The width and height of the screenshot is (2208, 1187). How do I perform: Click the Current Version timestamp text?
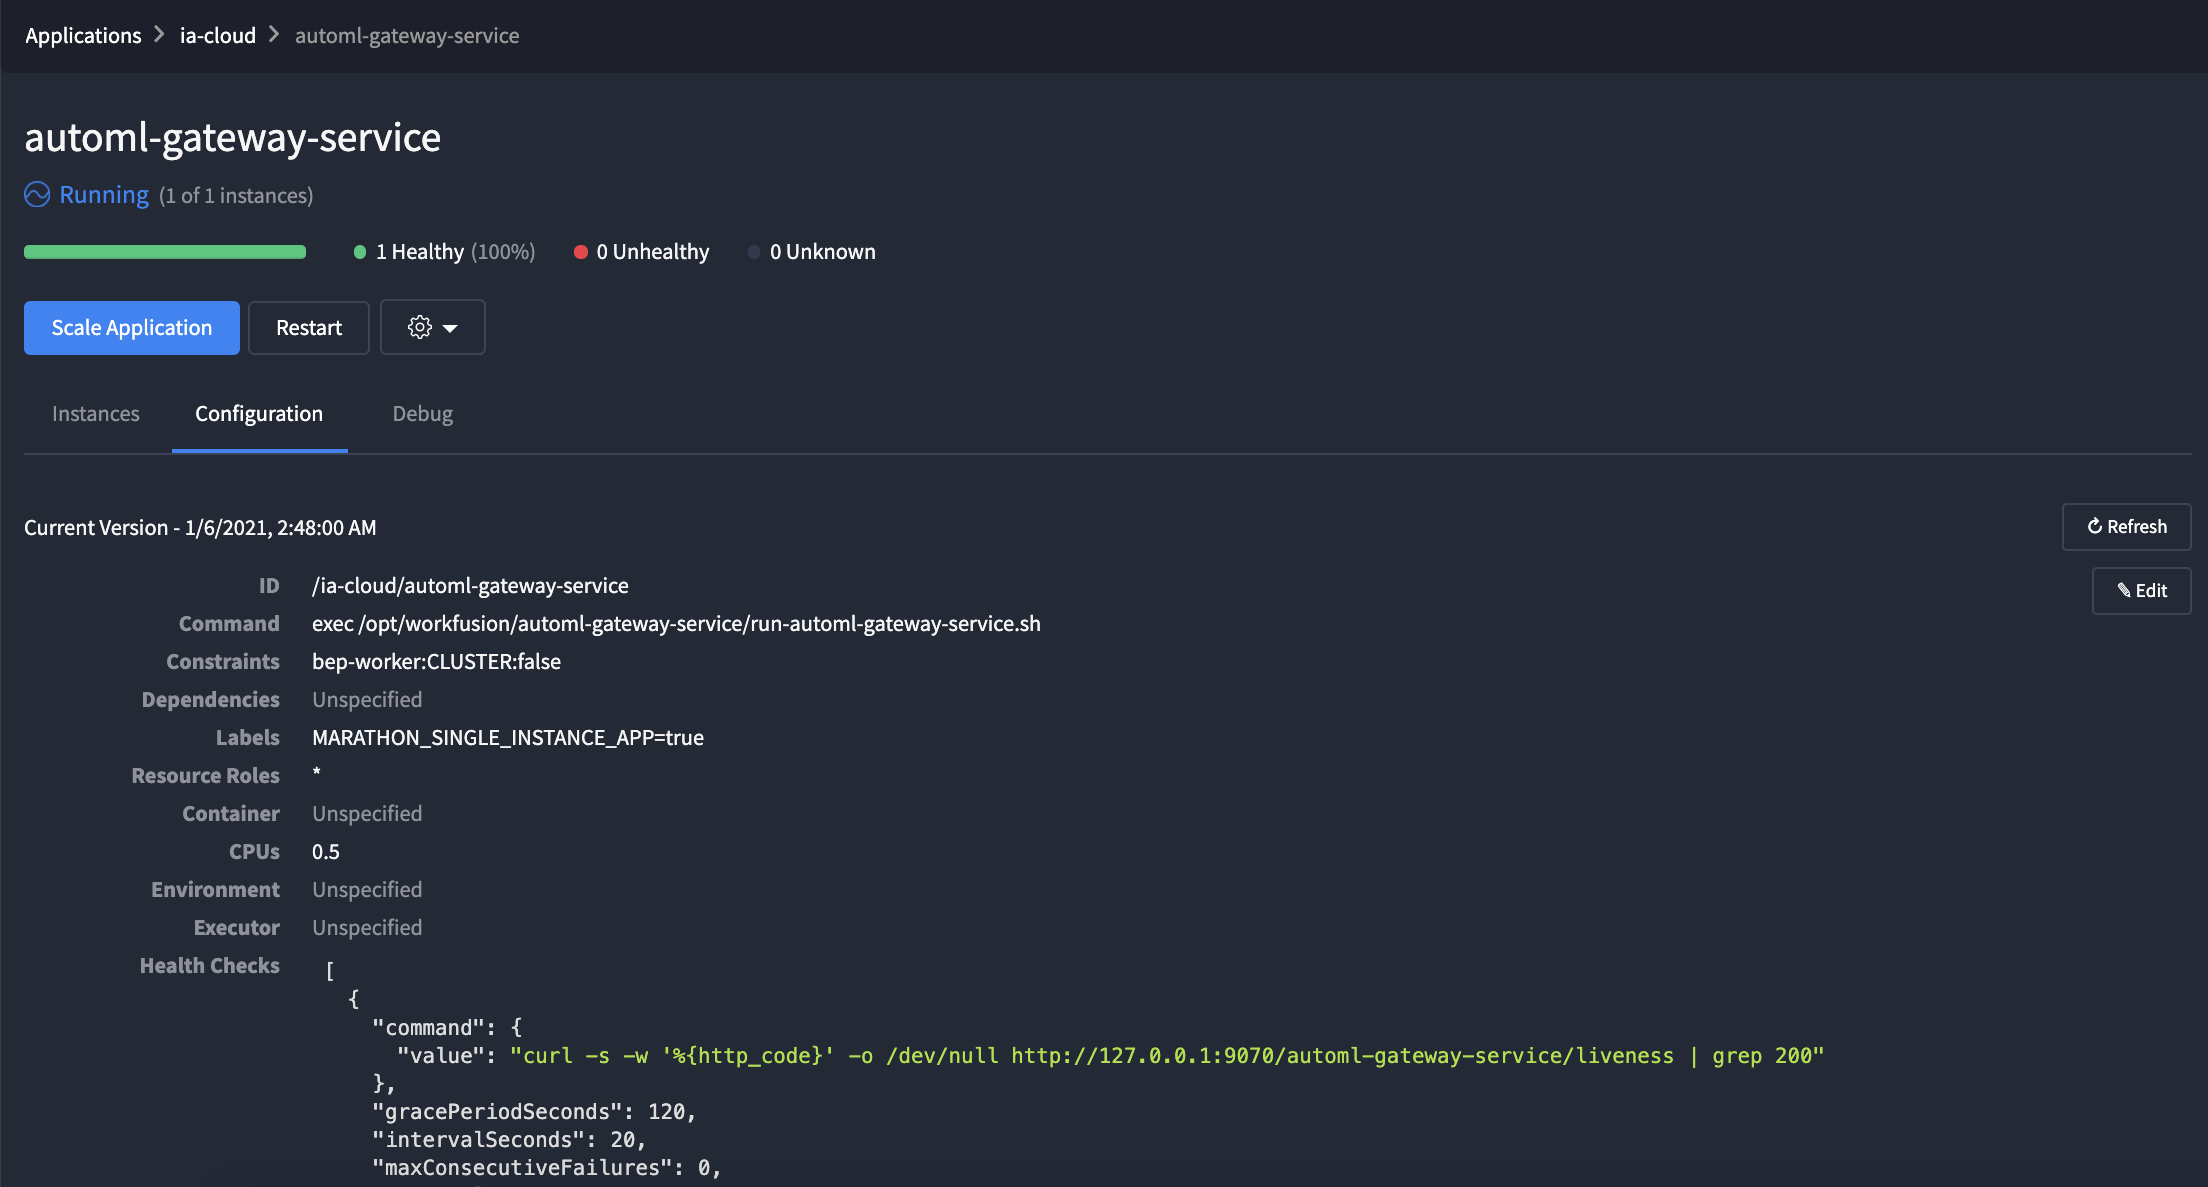200,527
